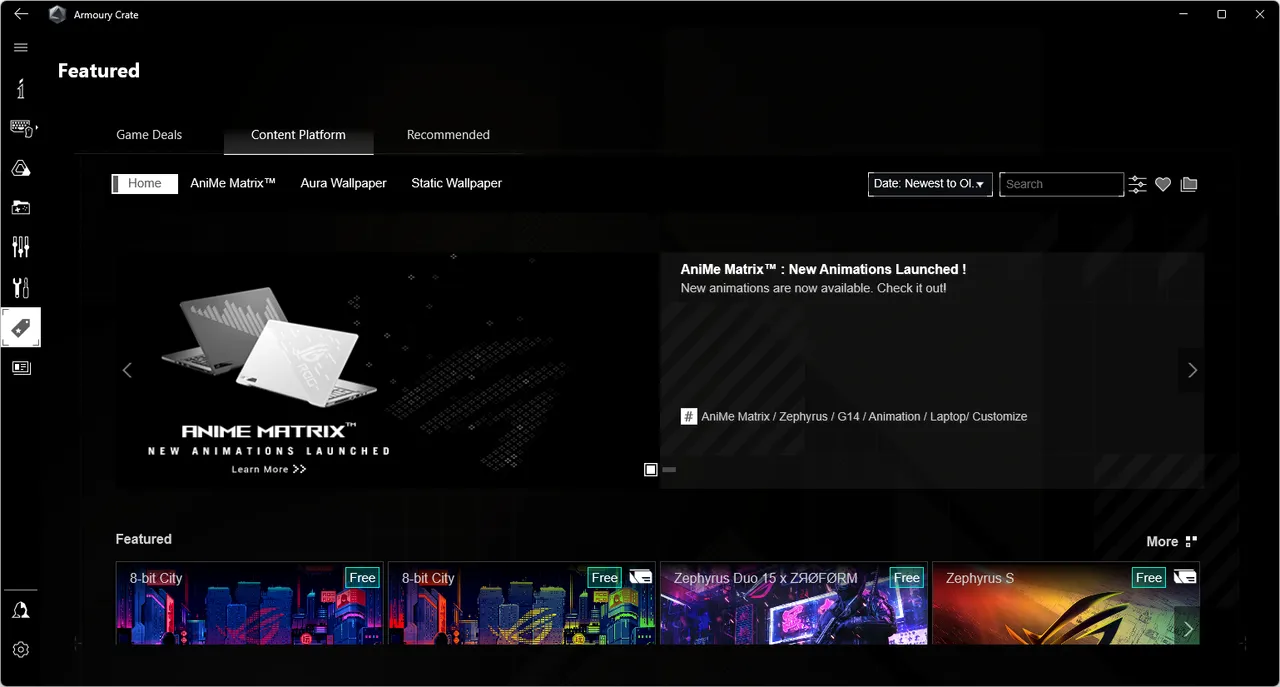Open the Game Library folder icon

(x=21, y=208)
